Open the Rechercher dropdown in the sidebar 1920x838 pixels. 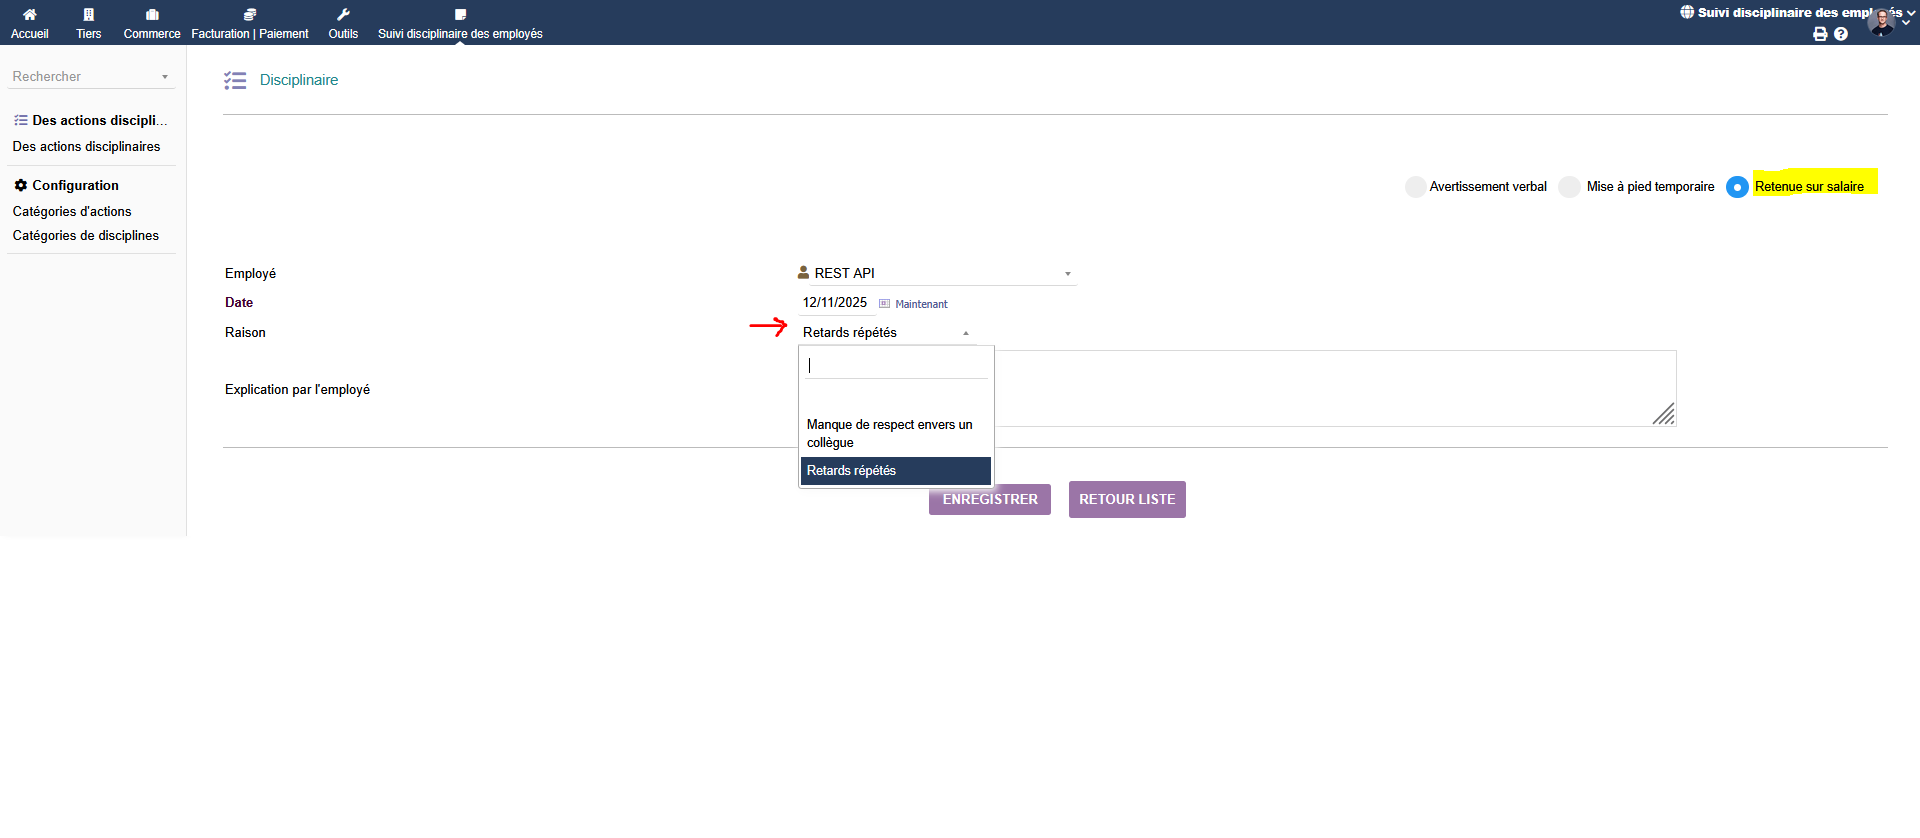pyautogui.click(x=91, y=77)
